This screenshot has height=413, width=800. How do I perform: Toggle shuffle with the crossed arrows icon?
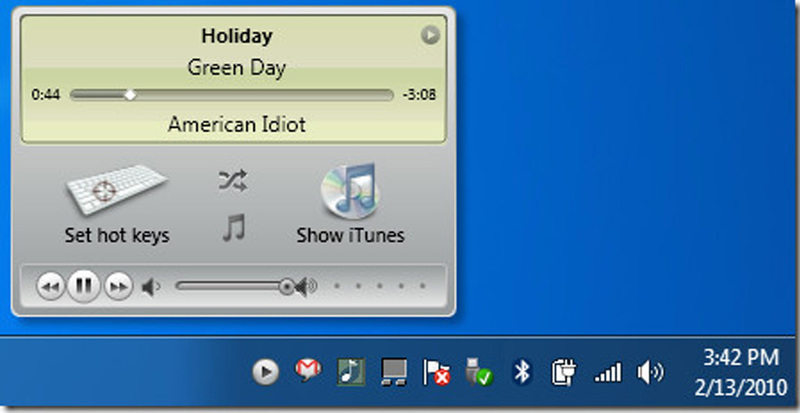(x=233, y=181)
